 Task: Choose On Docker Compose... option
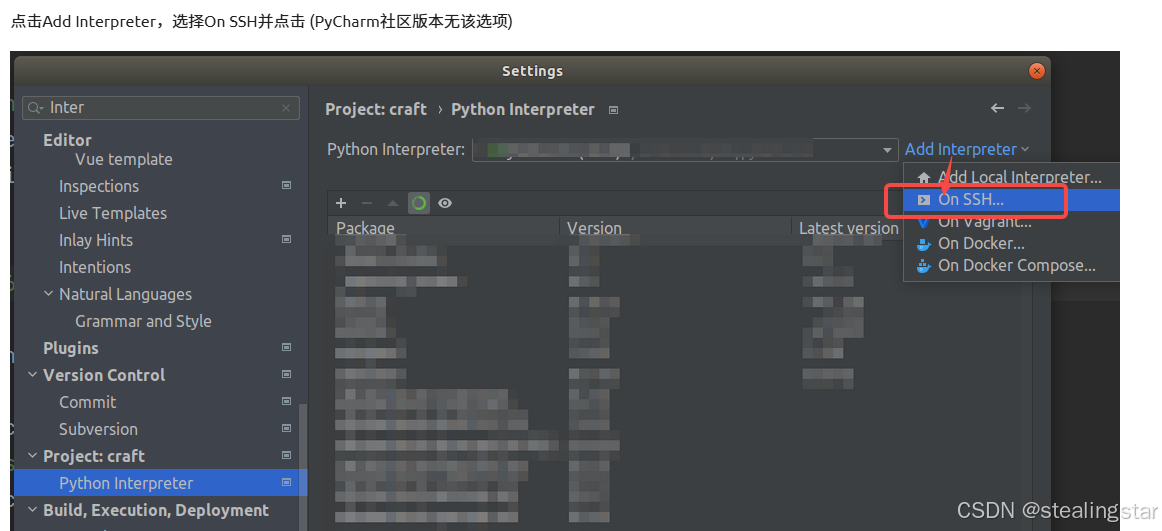click(1011, 266)
